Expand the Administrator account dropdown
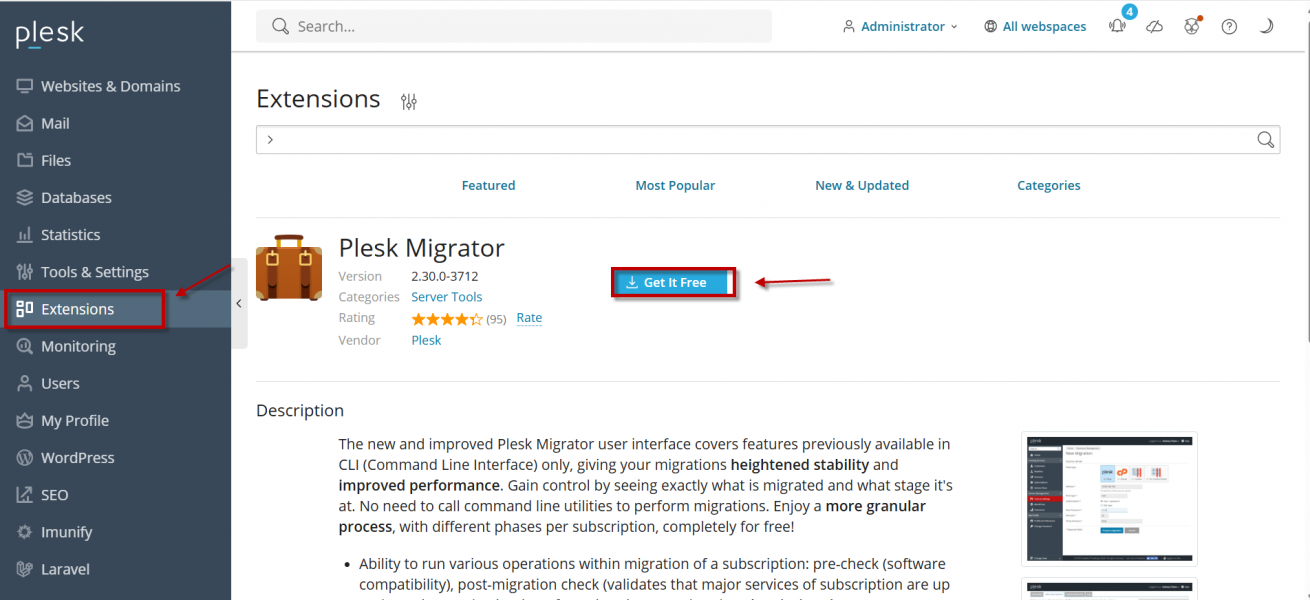1310x600 pixels. click(x=900, y=27)
